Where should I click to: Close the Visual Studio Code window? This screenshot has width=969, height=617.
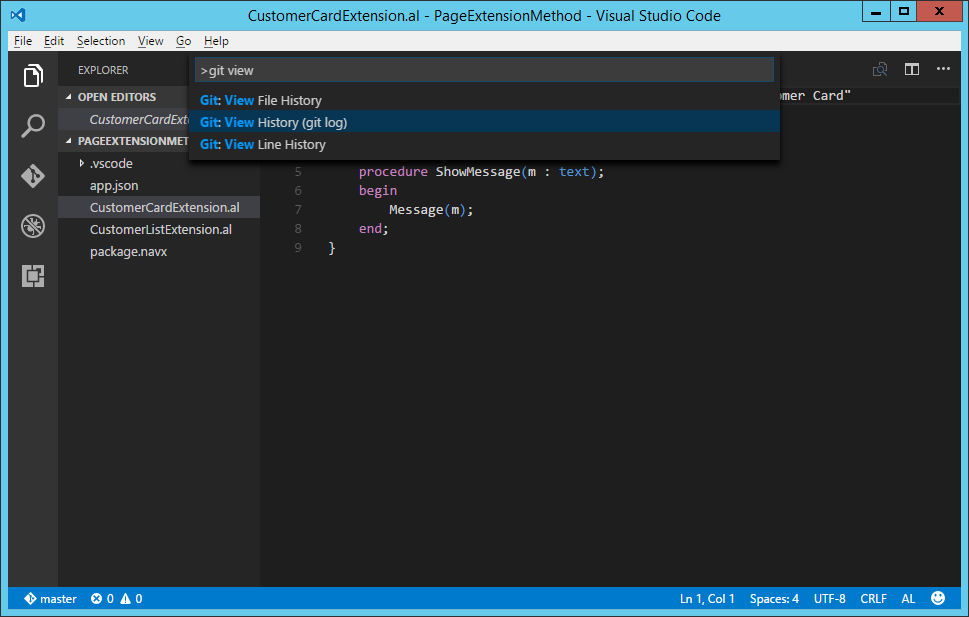pos(939,11)
